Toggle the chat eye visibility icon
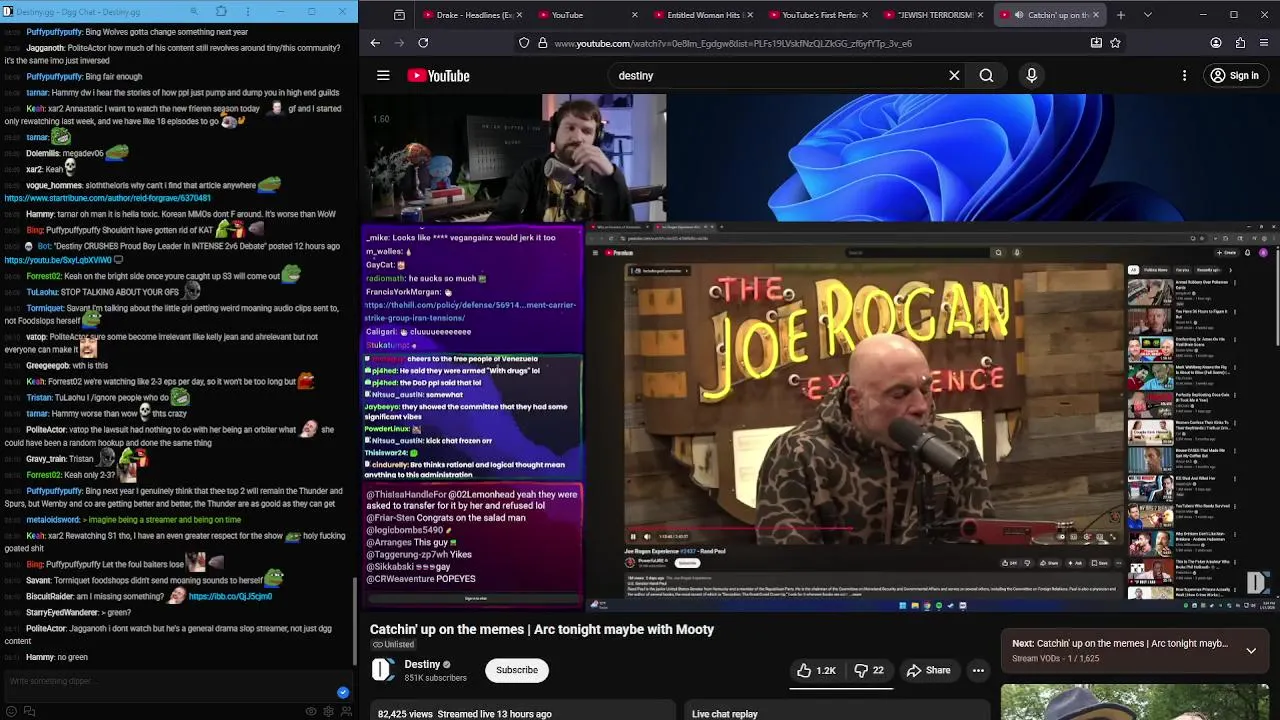Viewport: 1280px width, 720px height. pos(311,711)
